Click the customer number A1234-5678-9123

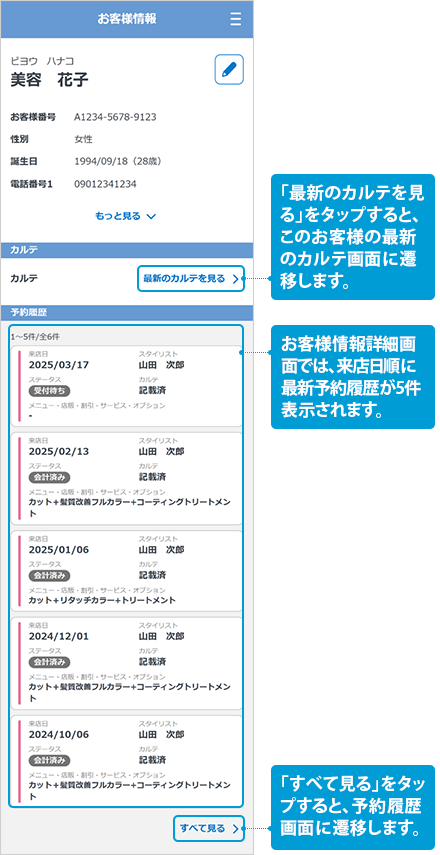coord(116,117)
